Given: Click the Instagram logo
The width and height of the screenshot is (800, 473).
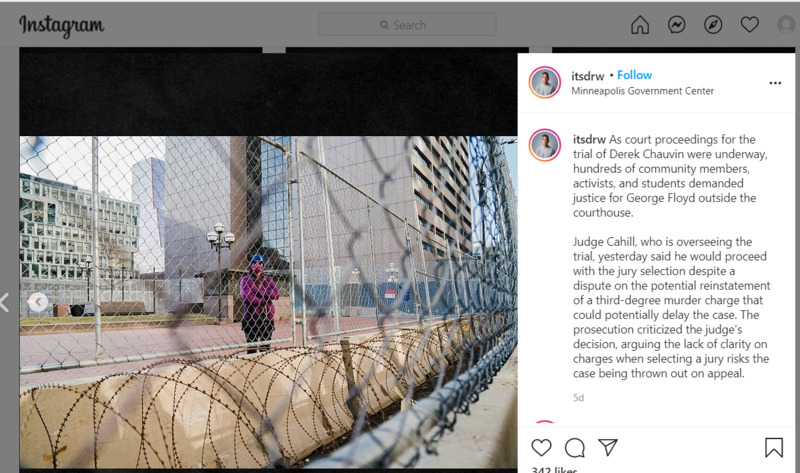Looking at the screenshot, I should pos(61,25).
